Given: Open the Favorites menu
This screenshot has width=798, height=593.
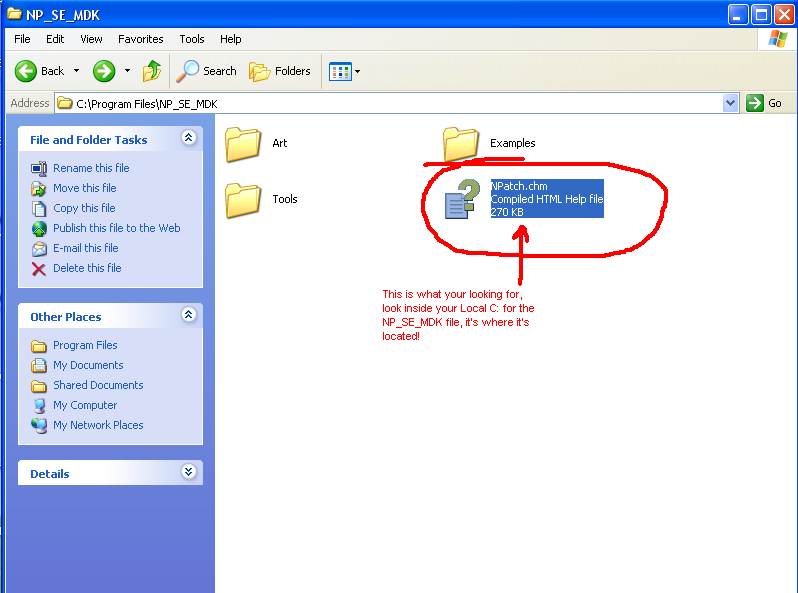Looking at the screenshot, I should coord(141,39).
